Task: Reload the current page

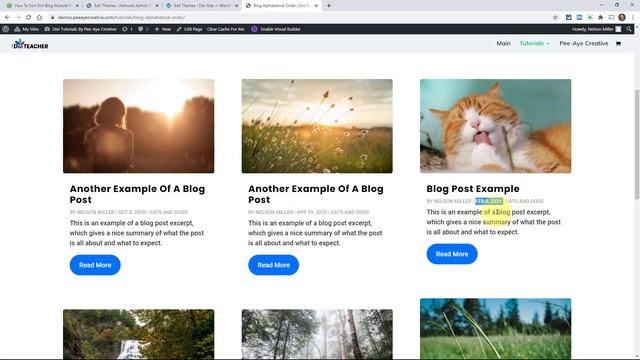Action: tap(29, 18)
